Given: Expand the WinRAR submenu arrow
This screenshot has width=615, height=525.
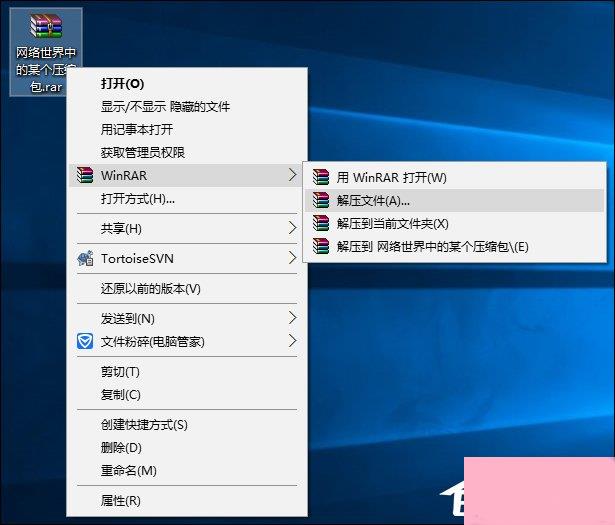Looking at the screenshot, I should click(x=292, y=175).
